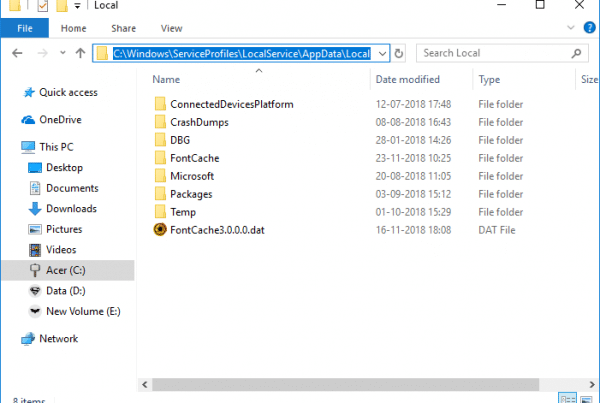Switch to the Home ribbon tab
The width and height of the screenshot is (600, 403).
coord(73,28)
